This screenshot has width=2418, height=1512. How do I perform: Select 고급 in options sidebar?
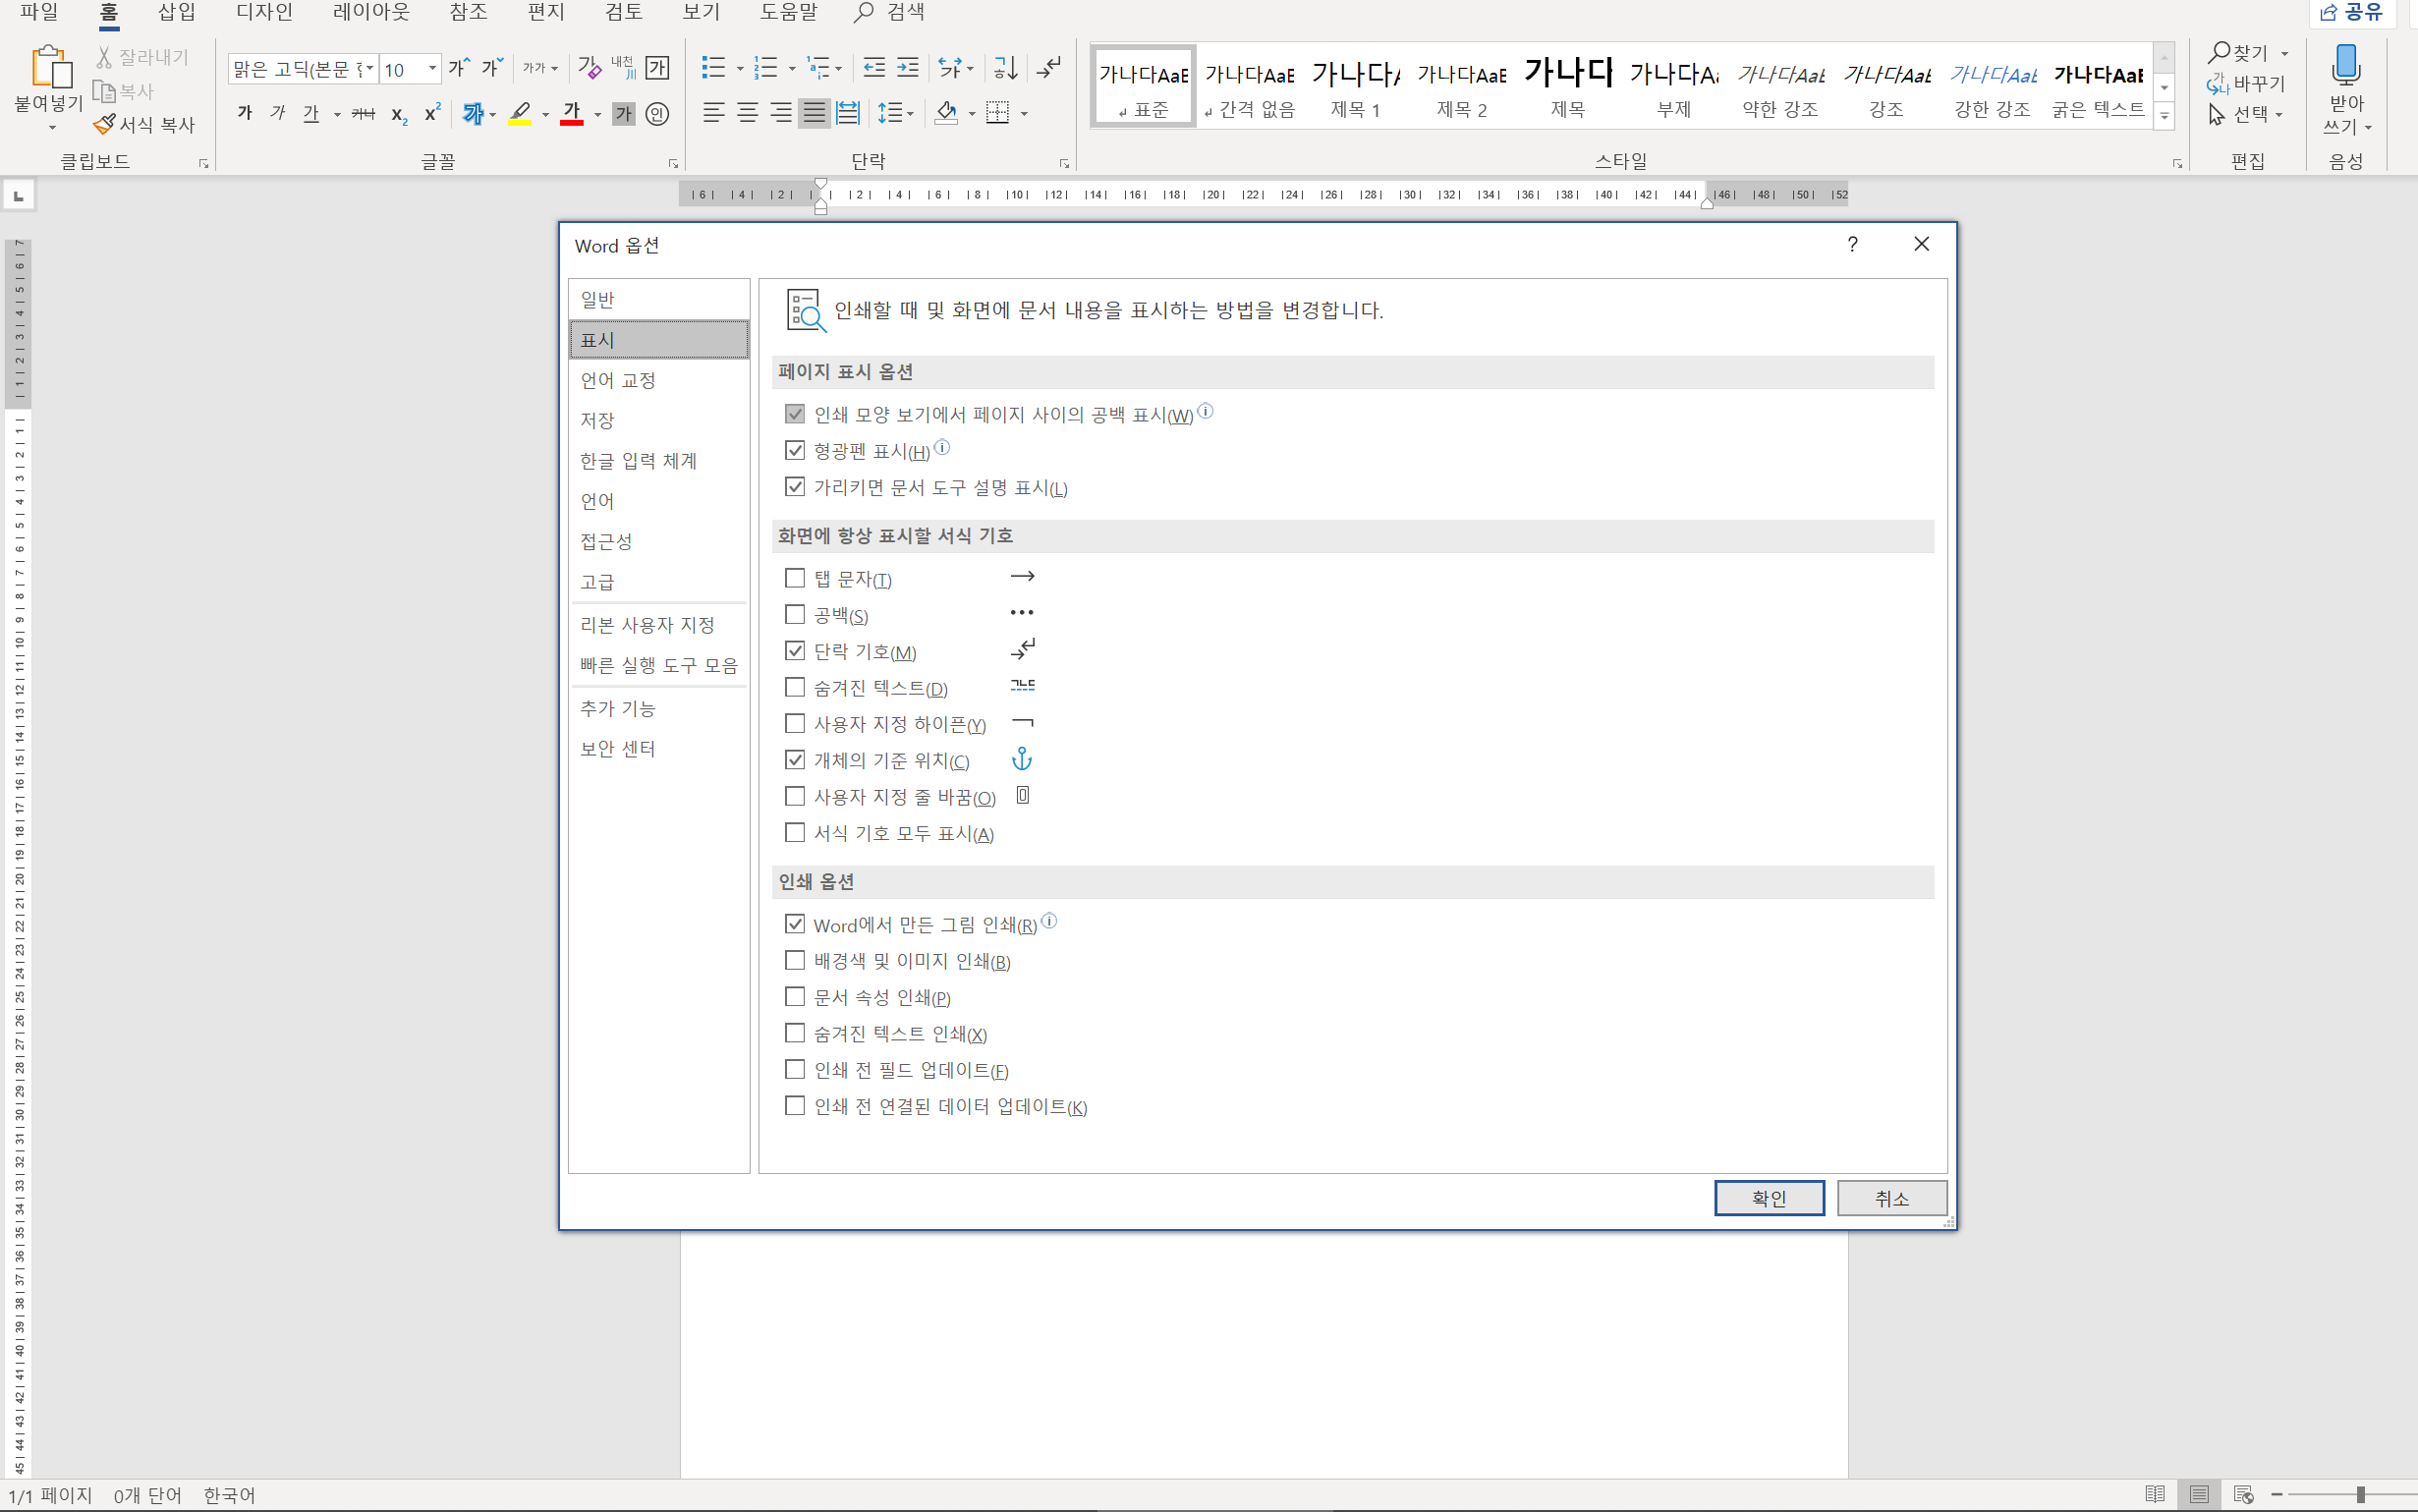[x=598, y=582]
